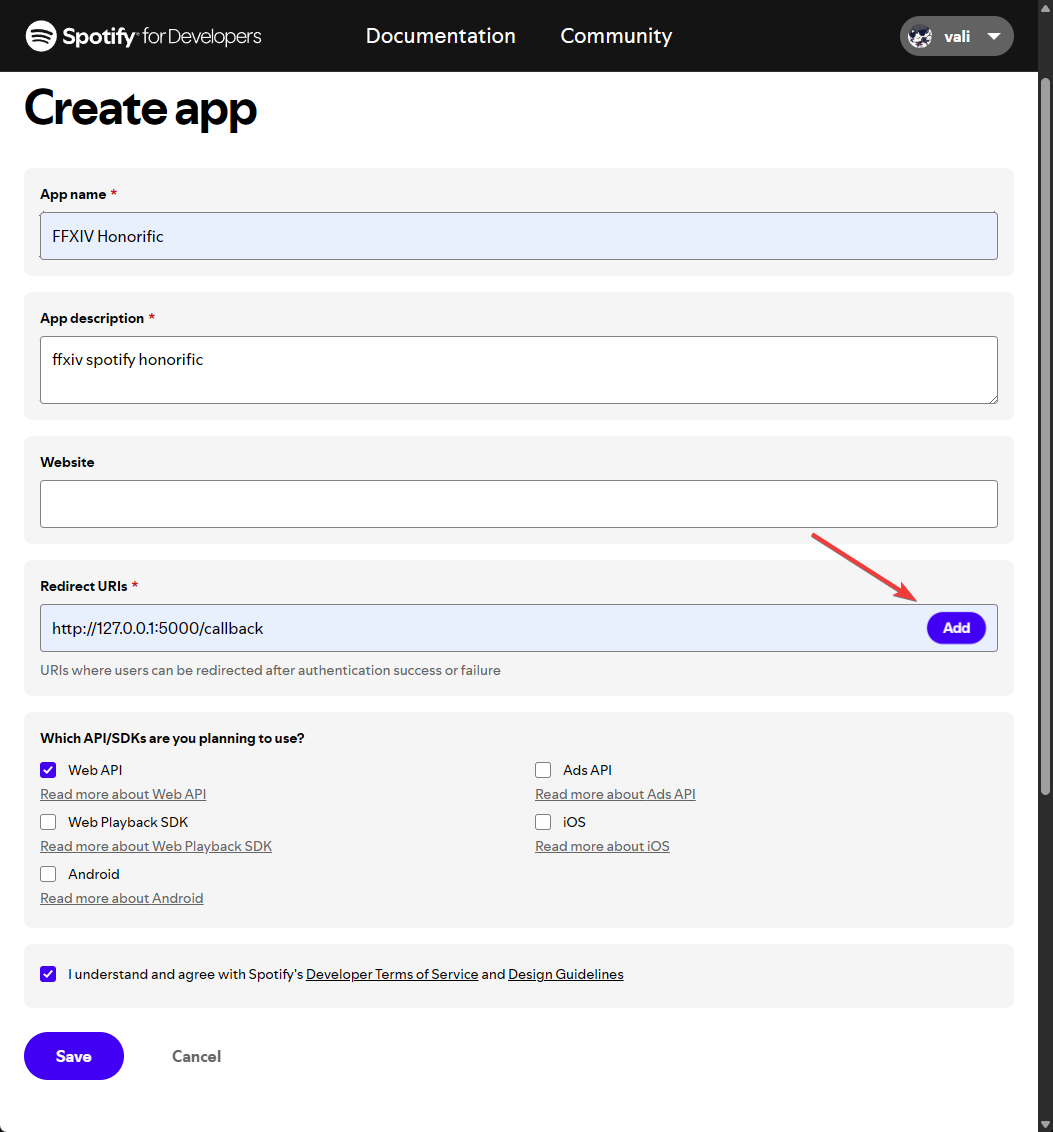Open the Community menu
The height and width of the screenshot is (1132, 1053).
pos(616,36)
